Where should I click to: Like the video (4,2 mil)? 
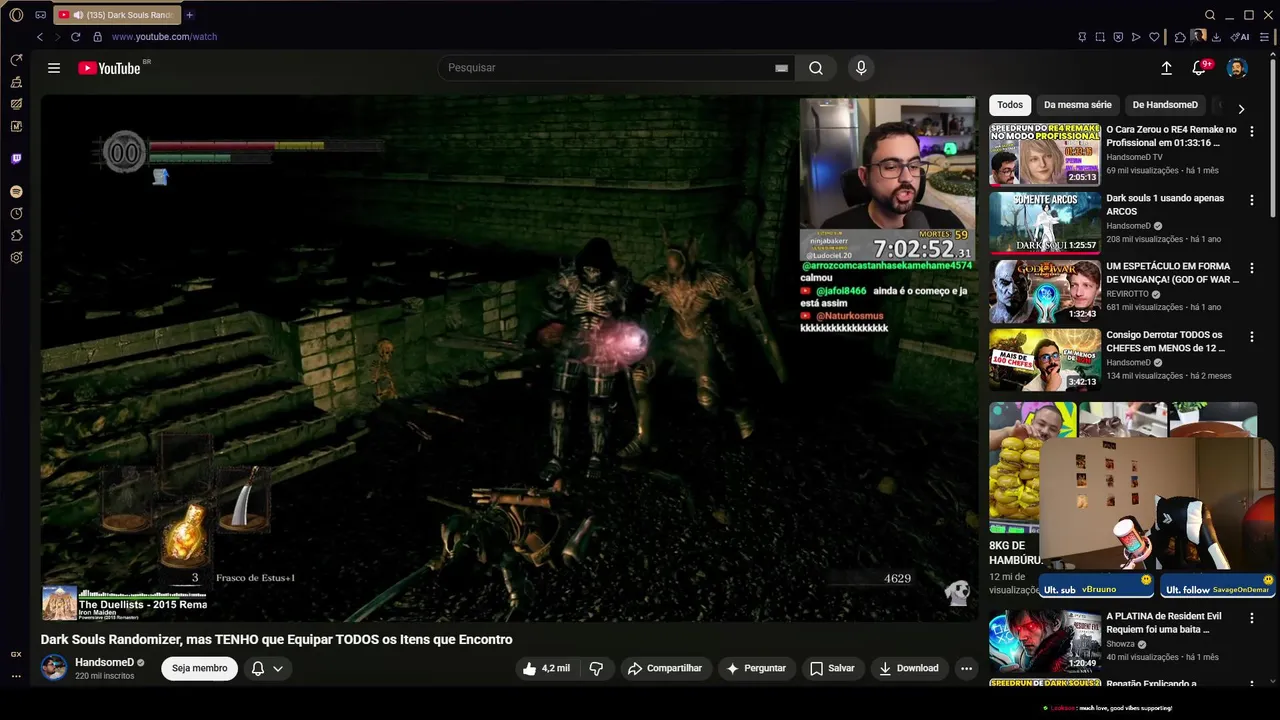(x=545, y=668)
